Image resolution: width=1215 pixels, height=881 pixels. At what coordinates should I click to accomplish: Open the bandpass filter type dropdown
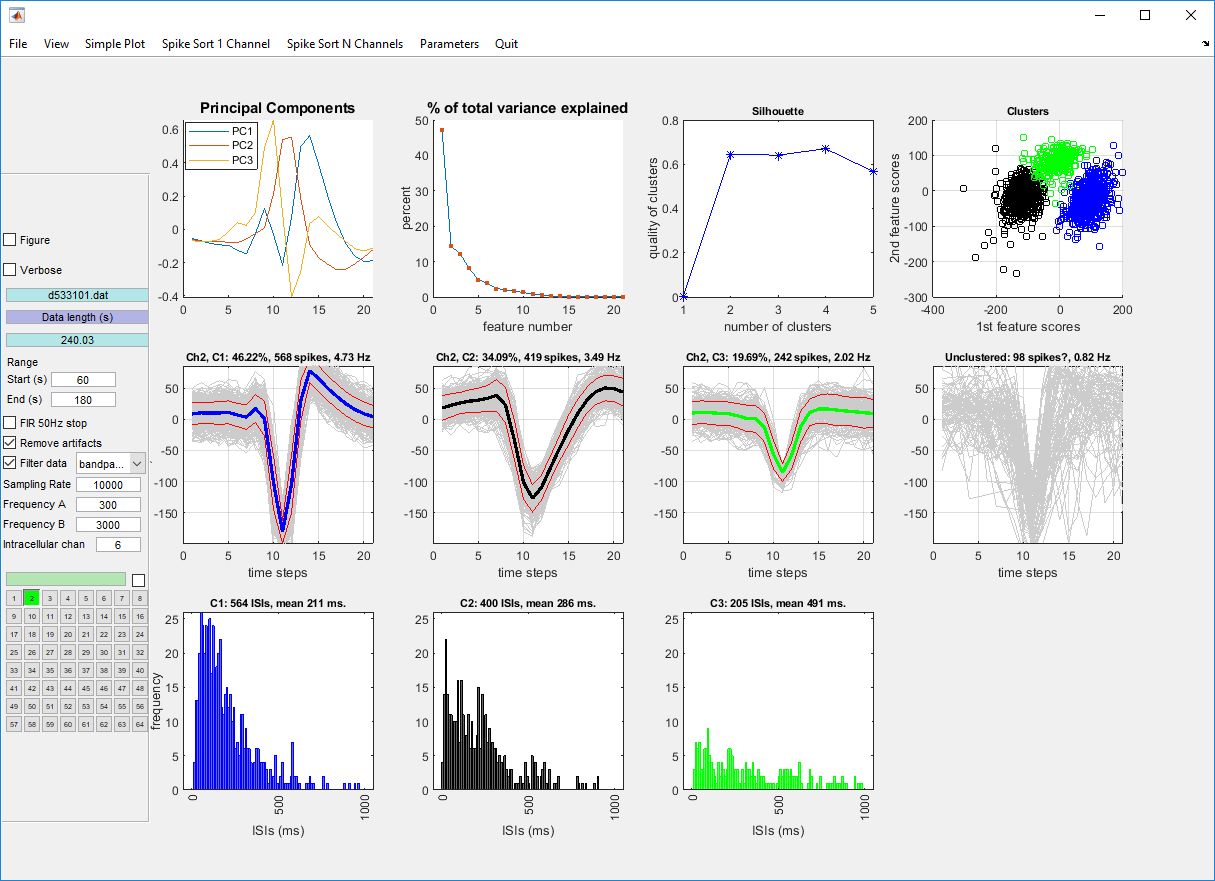(x=136, y=463)
